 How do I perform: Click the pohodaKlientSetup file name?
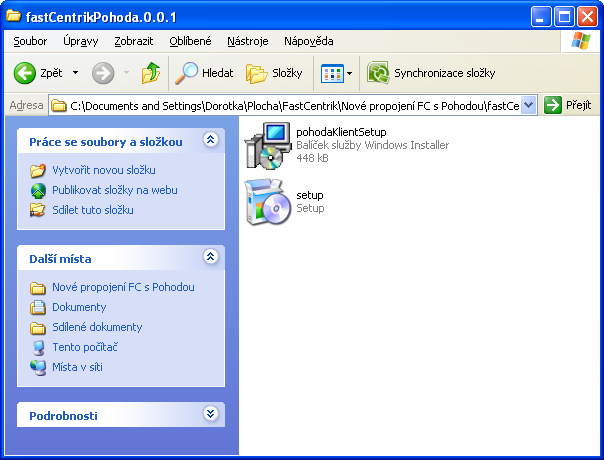tap(341, 132)
